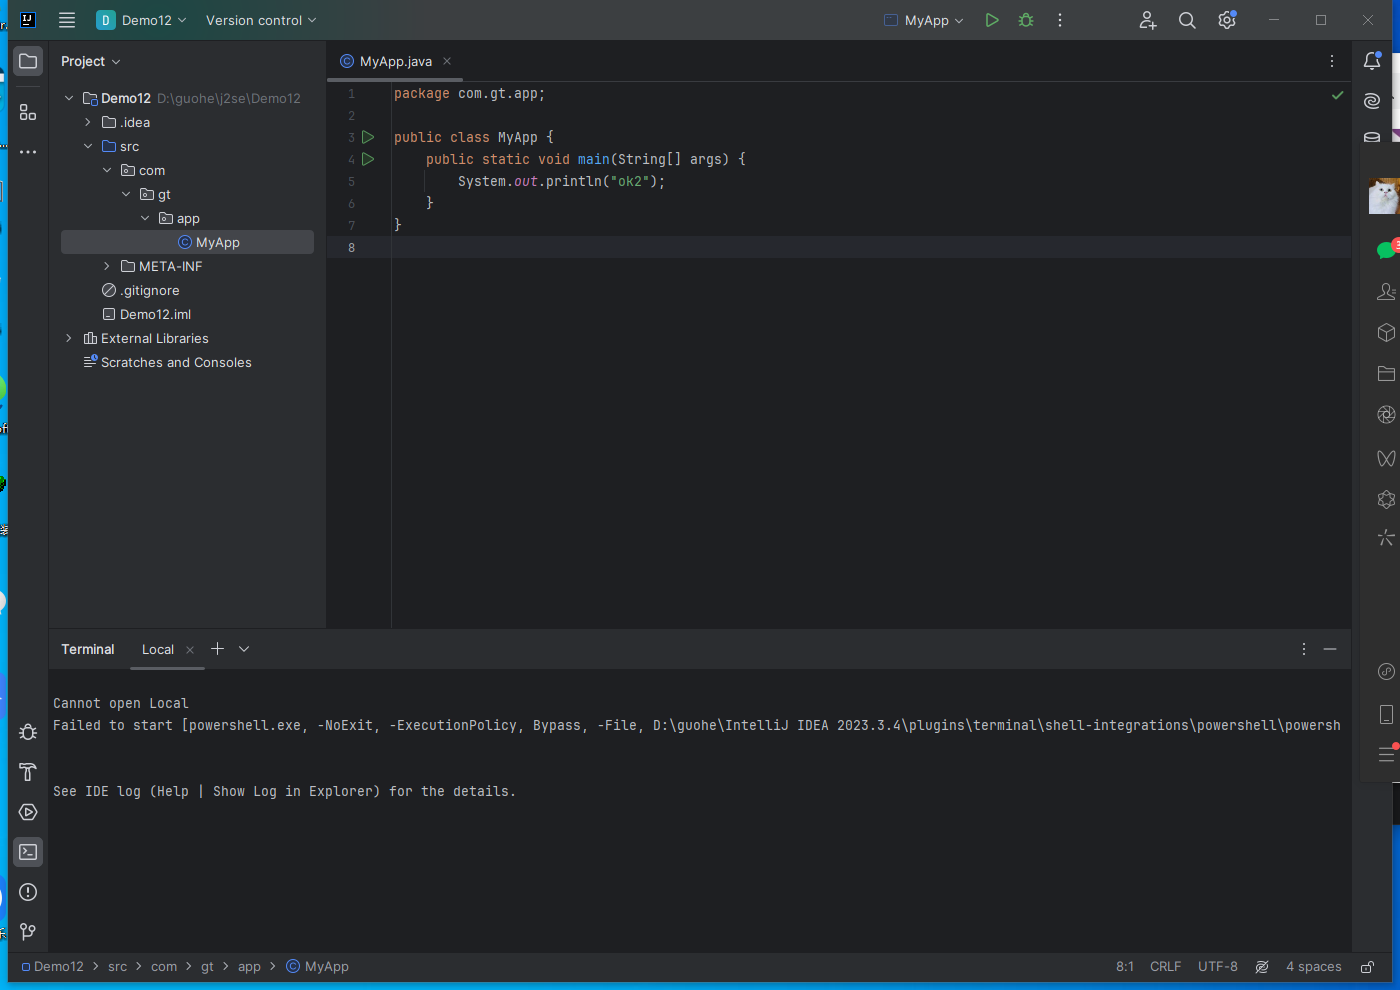Screen dimensions: 1400x990
Task: Open IDE Settings gear icon
Action: (1226, 20)
